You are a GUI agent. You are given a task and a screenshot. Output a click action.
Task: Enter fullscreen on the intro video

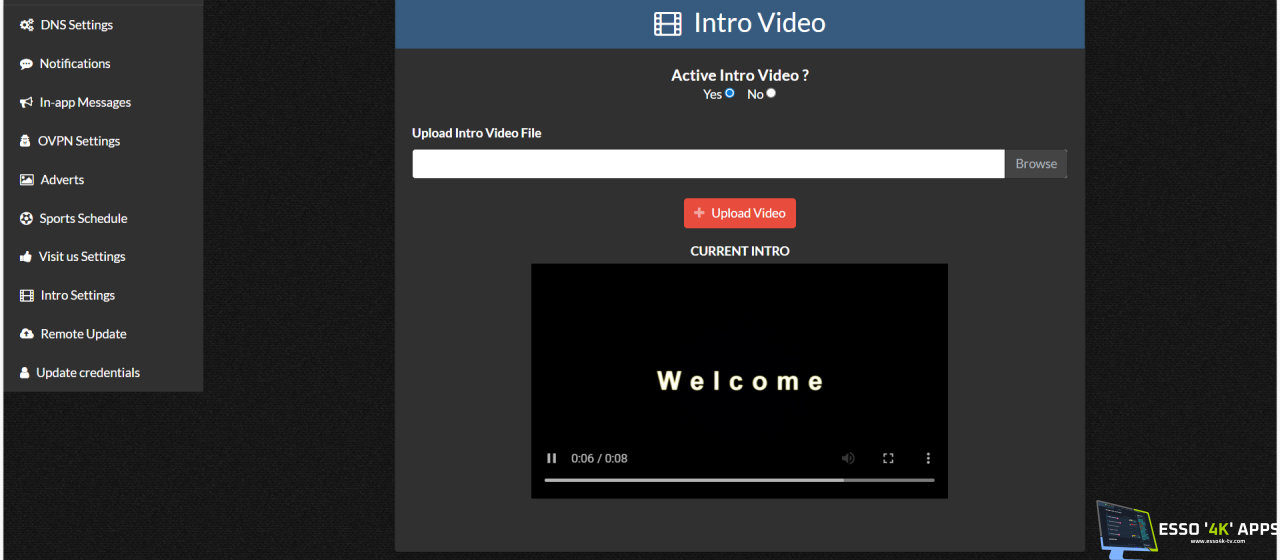pyautogui.click(x=888, y=458)
